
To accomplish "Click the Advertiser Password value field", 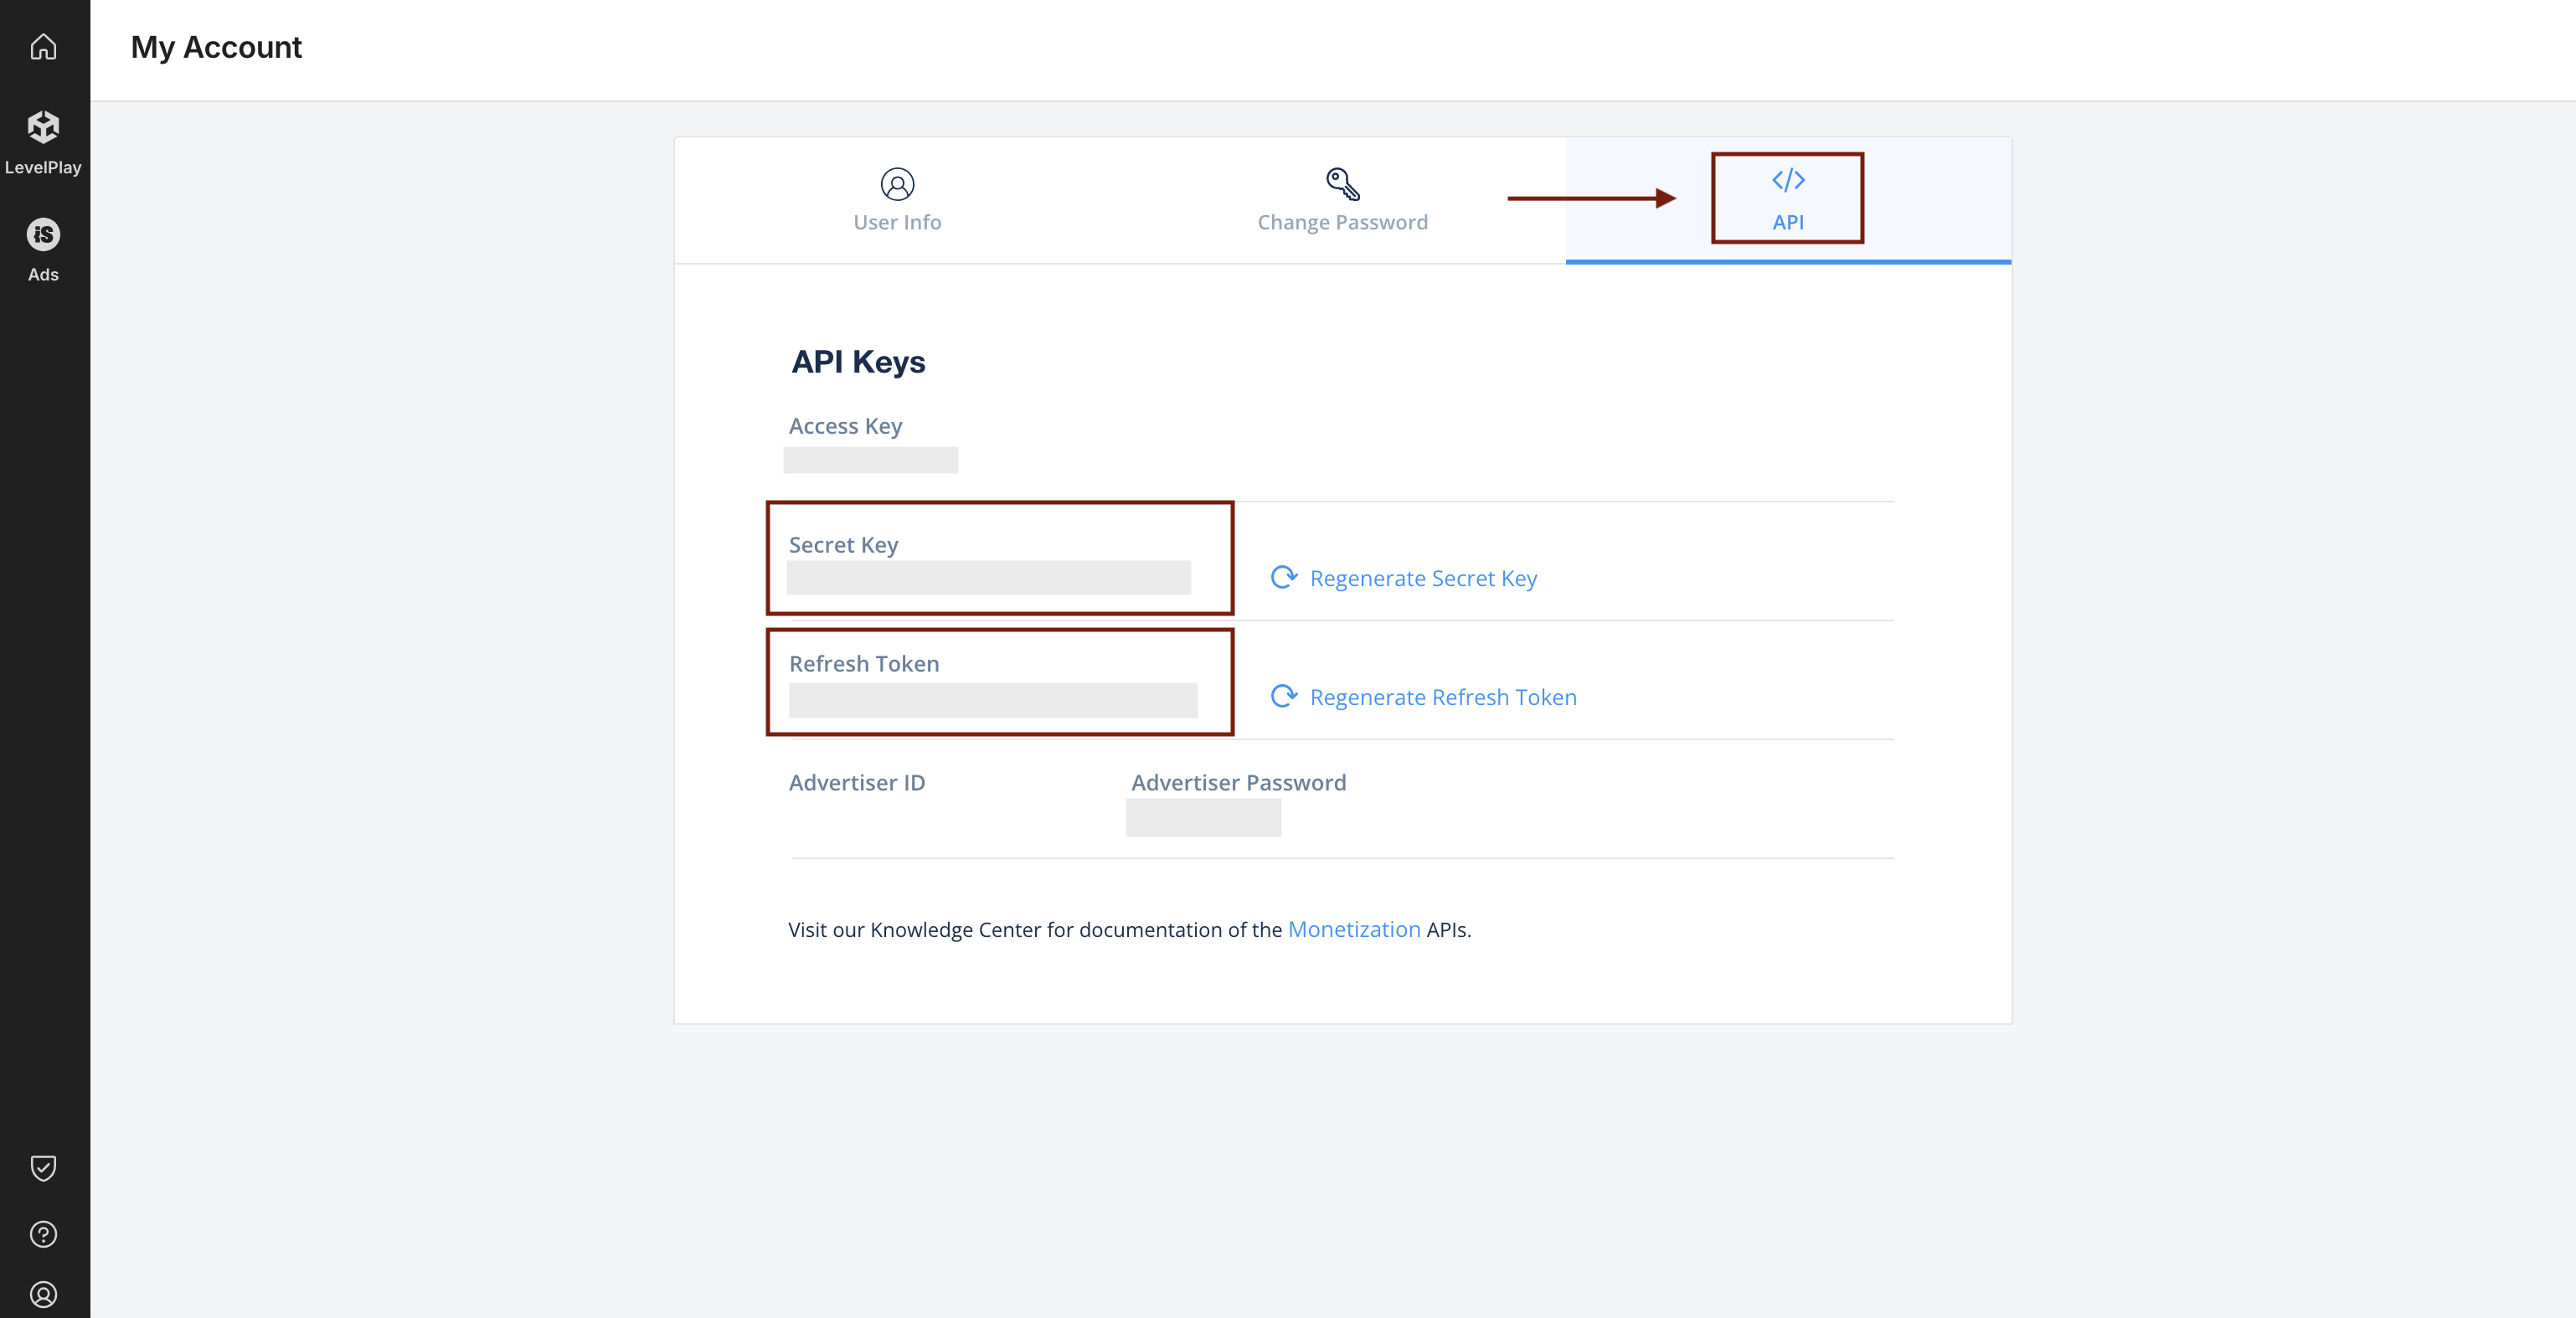I will pos(1203,818).
